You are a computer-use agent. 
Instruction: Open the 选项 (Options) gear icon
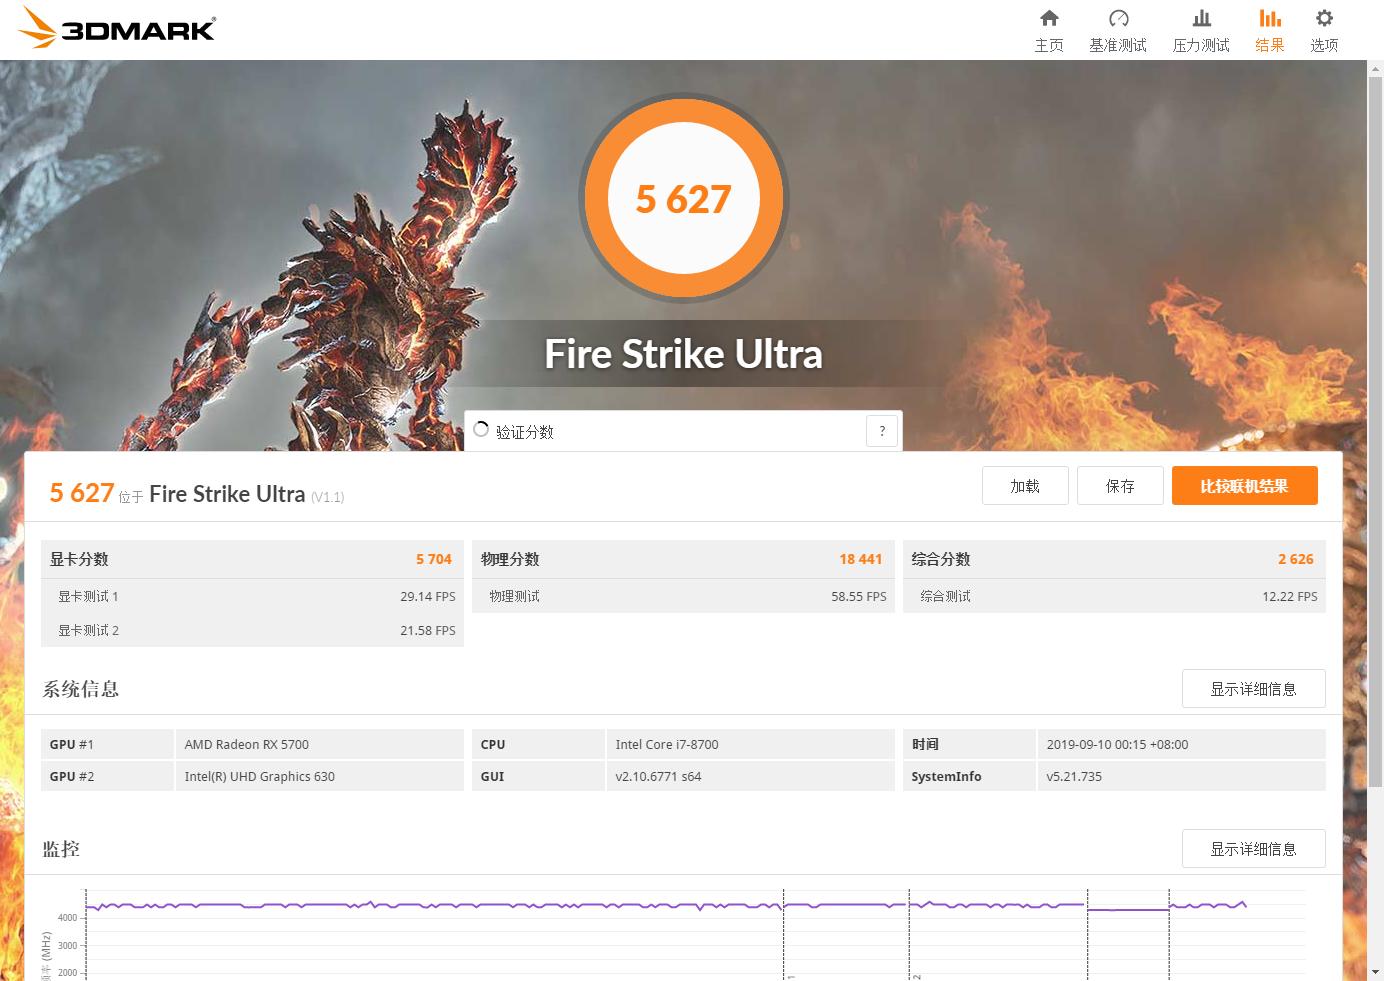pos(1324,28)
